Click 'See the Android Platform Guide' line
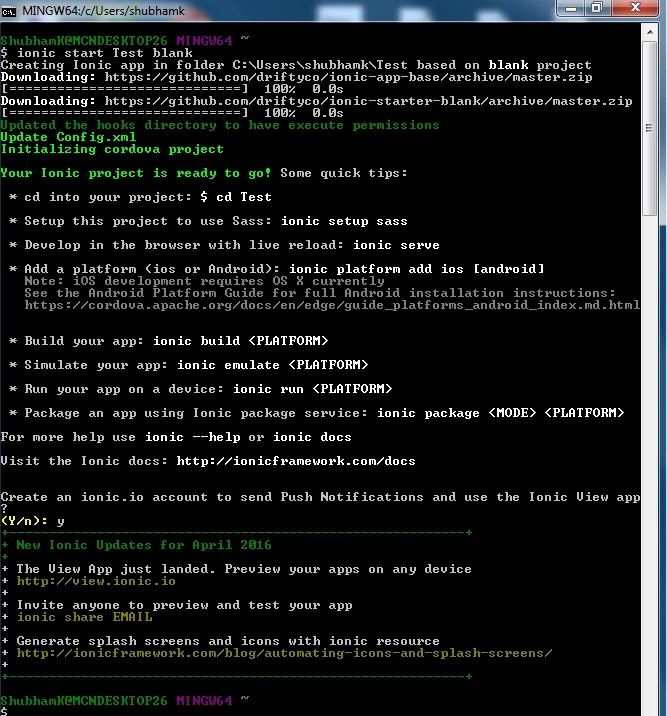This screenshot has height=716, width=667. (320, 293)
